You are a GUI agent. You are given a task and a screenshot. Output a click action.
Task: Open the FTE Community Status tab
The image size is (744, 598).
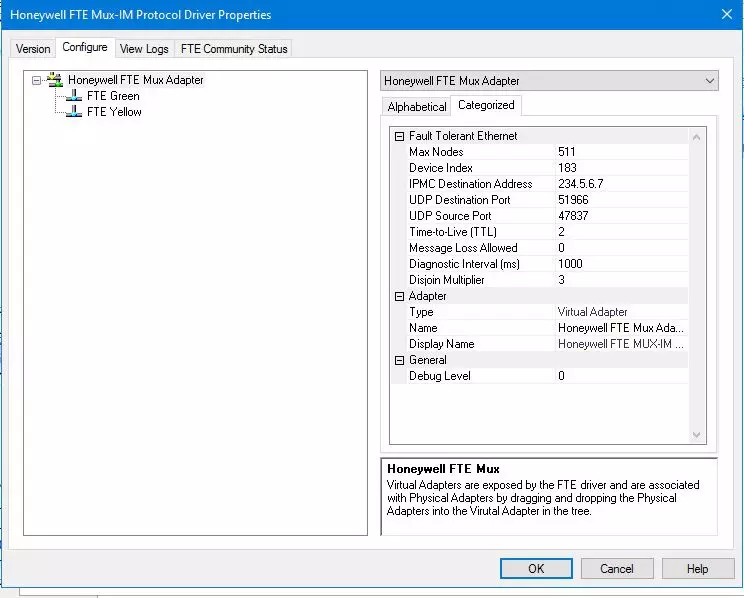coord(234,49)
